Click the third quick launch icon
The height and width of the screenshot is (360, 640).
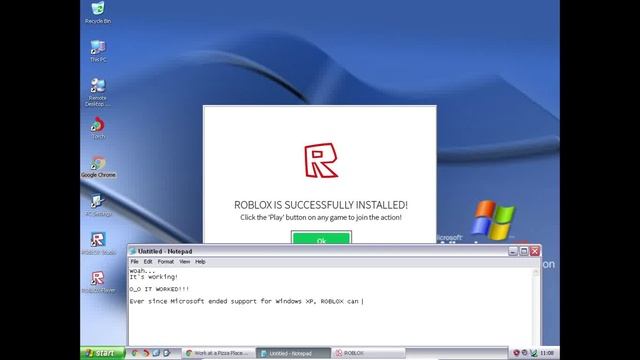(156, 353)
